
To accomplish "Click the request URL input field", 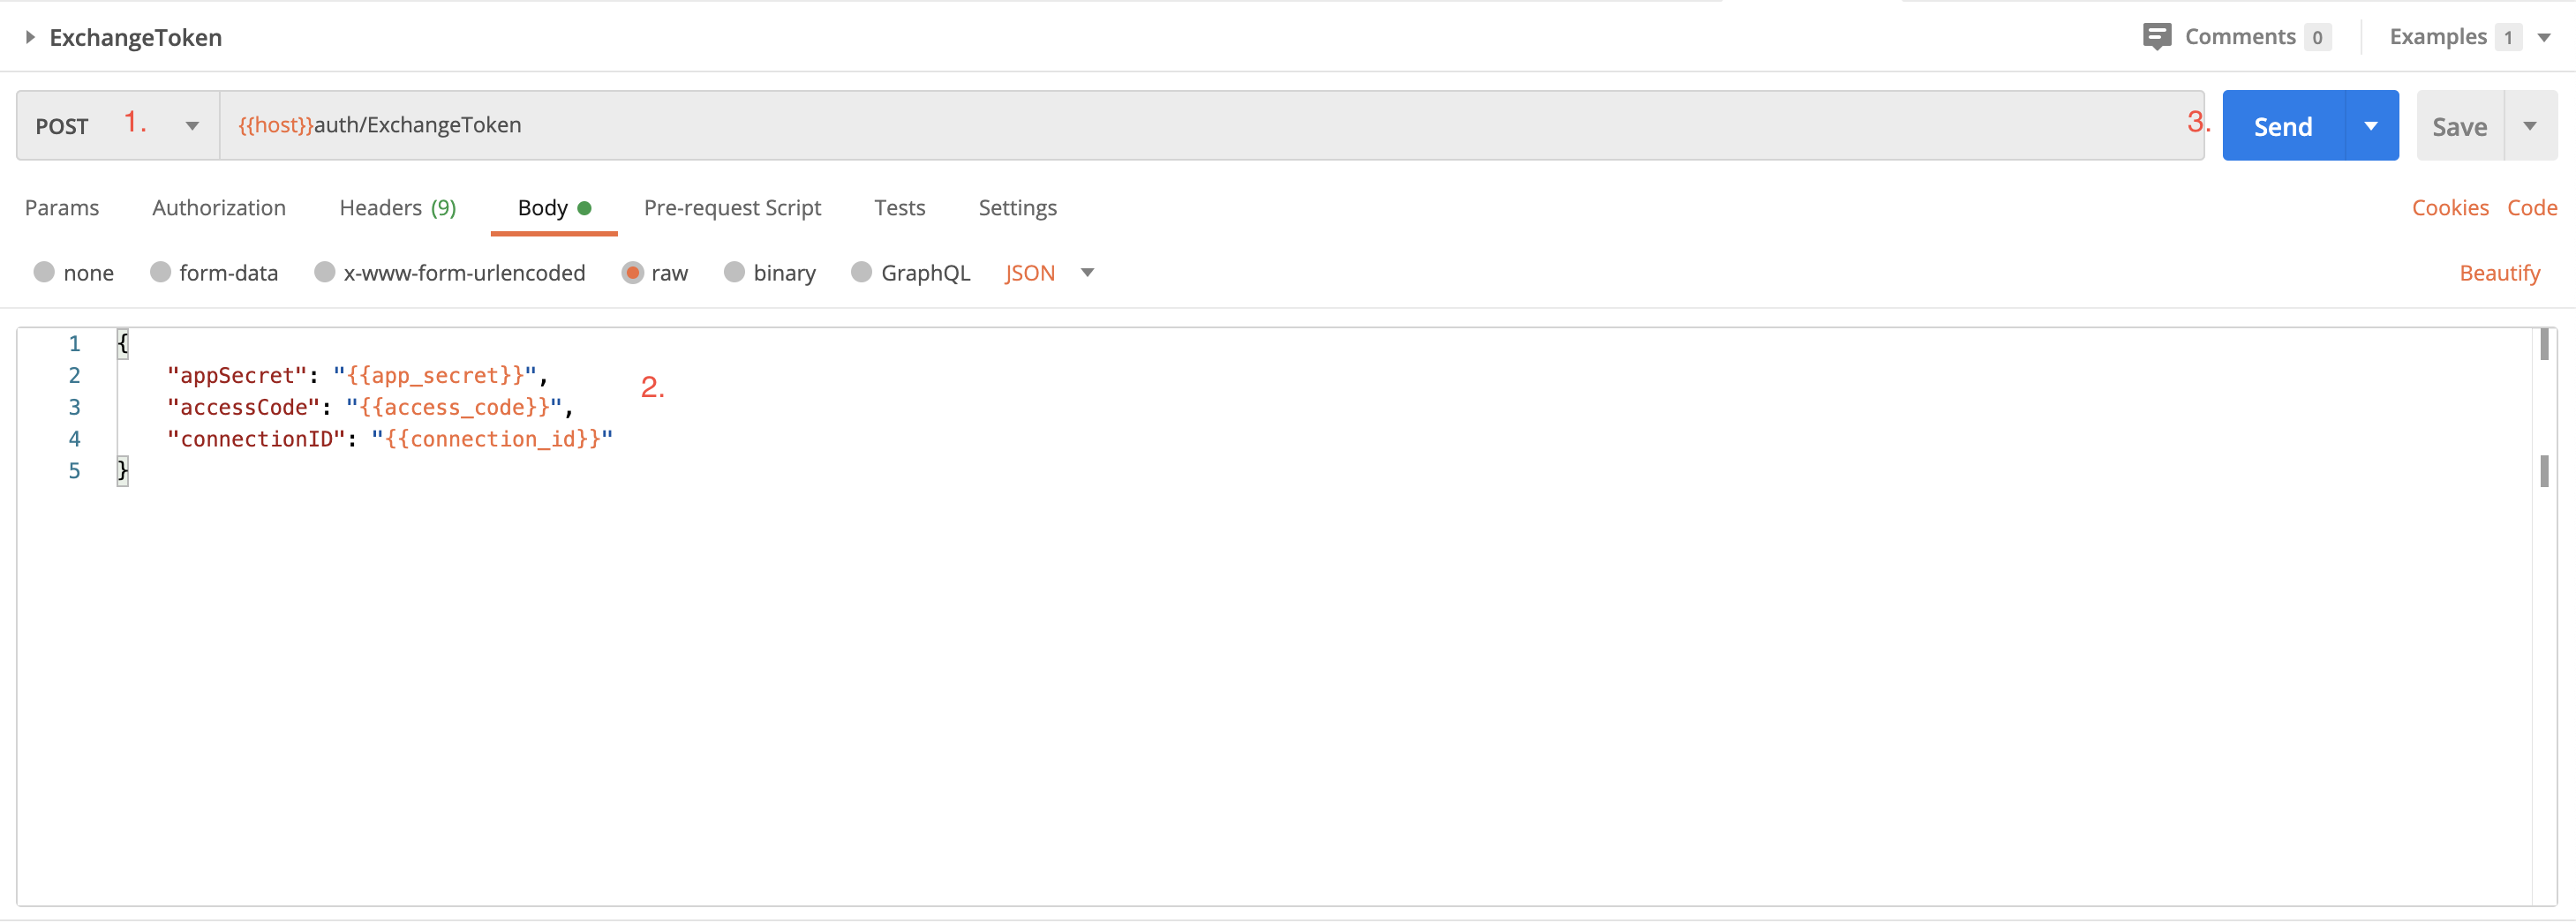I will click(1211, 125).
